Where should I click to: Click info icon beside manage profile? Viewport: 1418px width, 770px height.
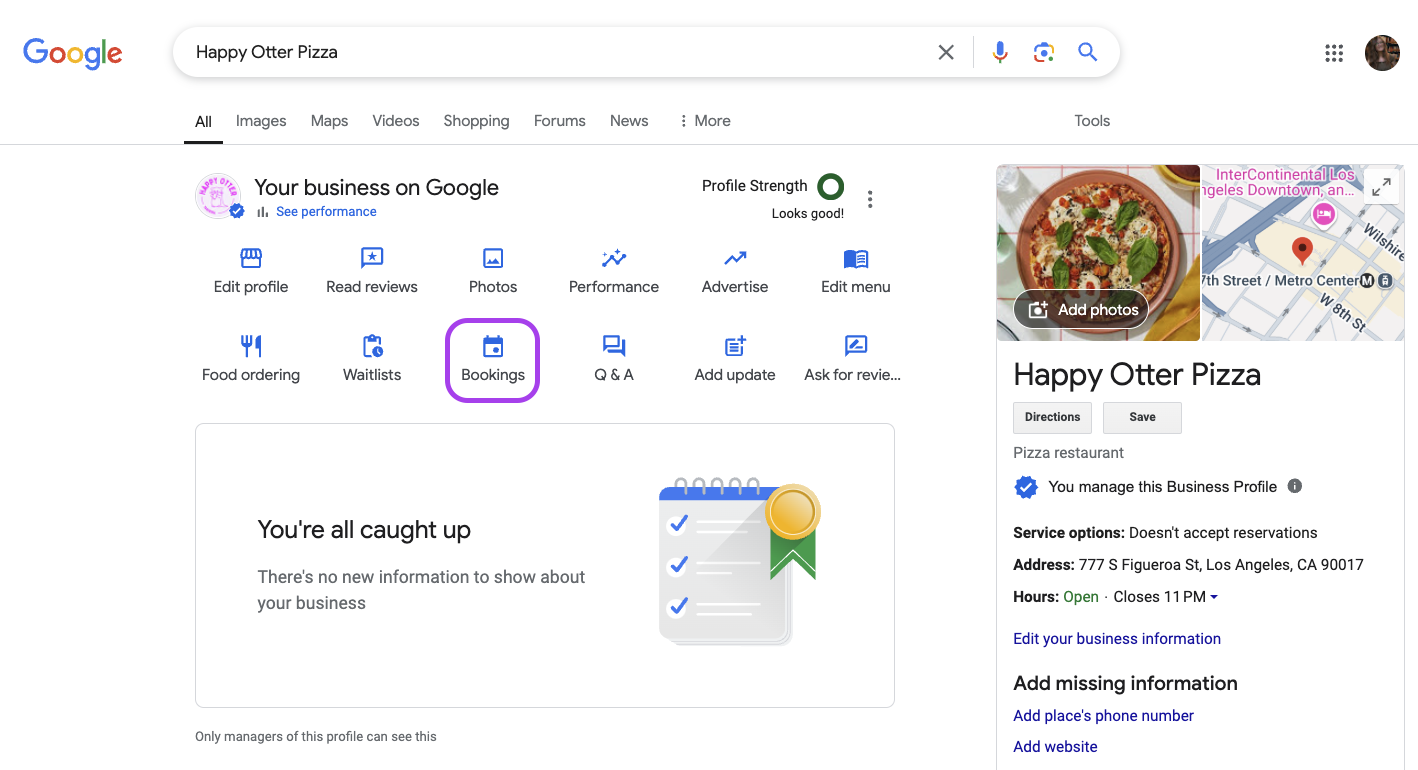1295,486
